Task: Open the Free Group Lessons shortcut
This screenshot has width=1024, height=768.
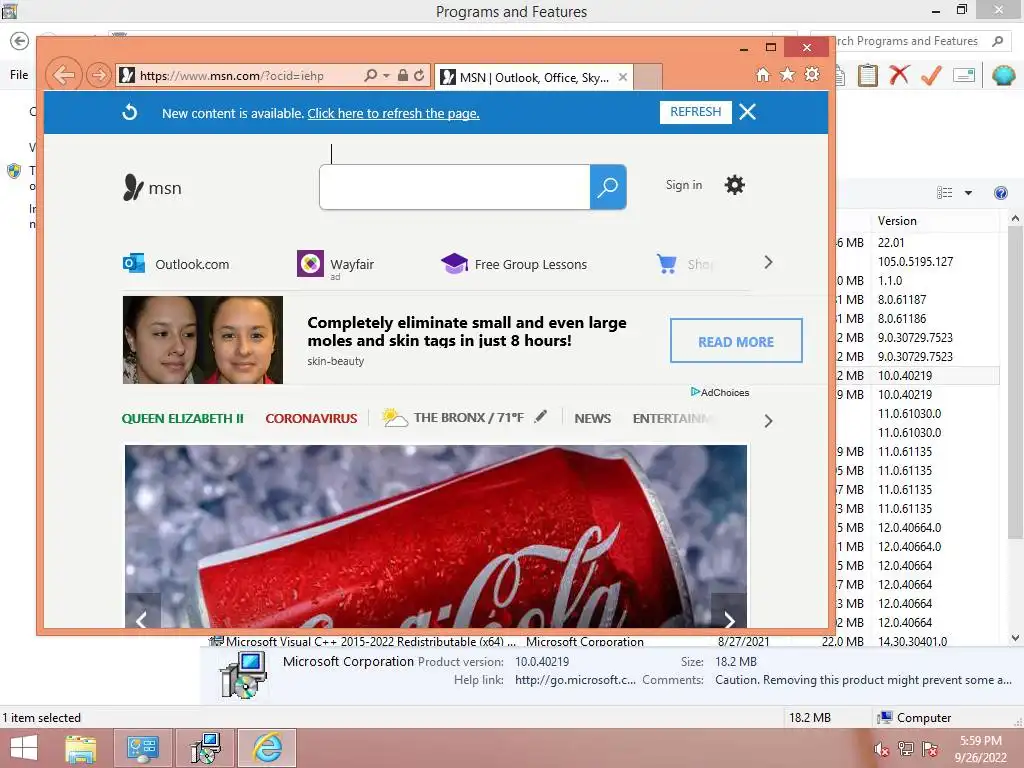Action: [514, 264]
